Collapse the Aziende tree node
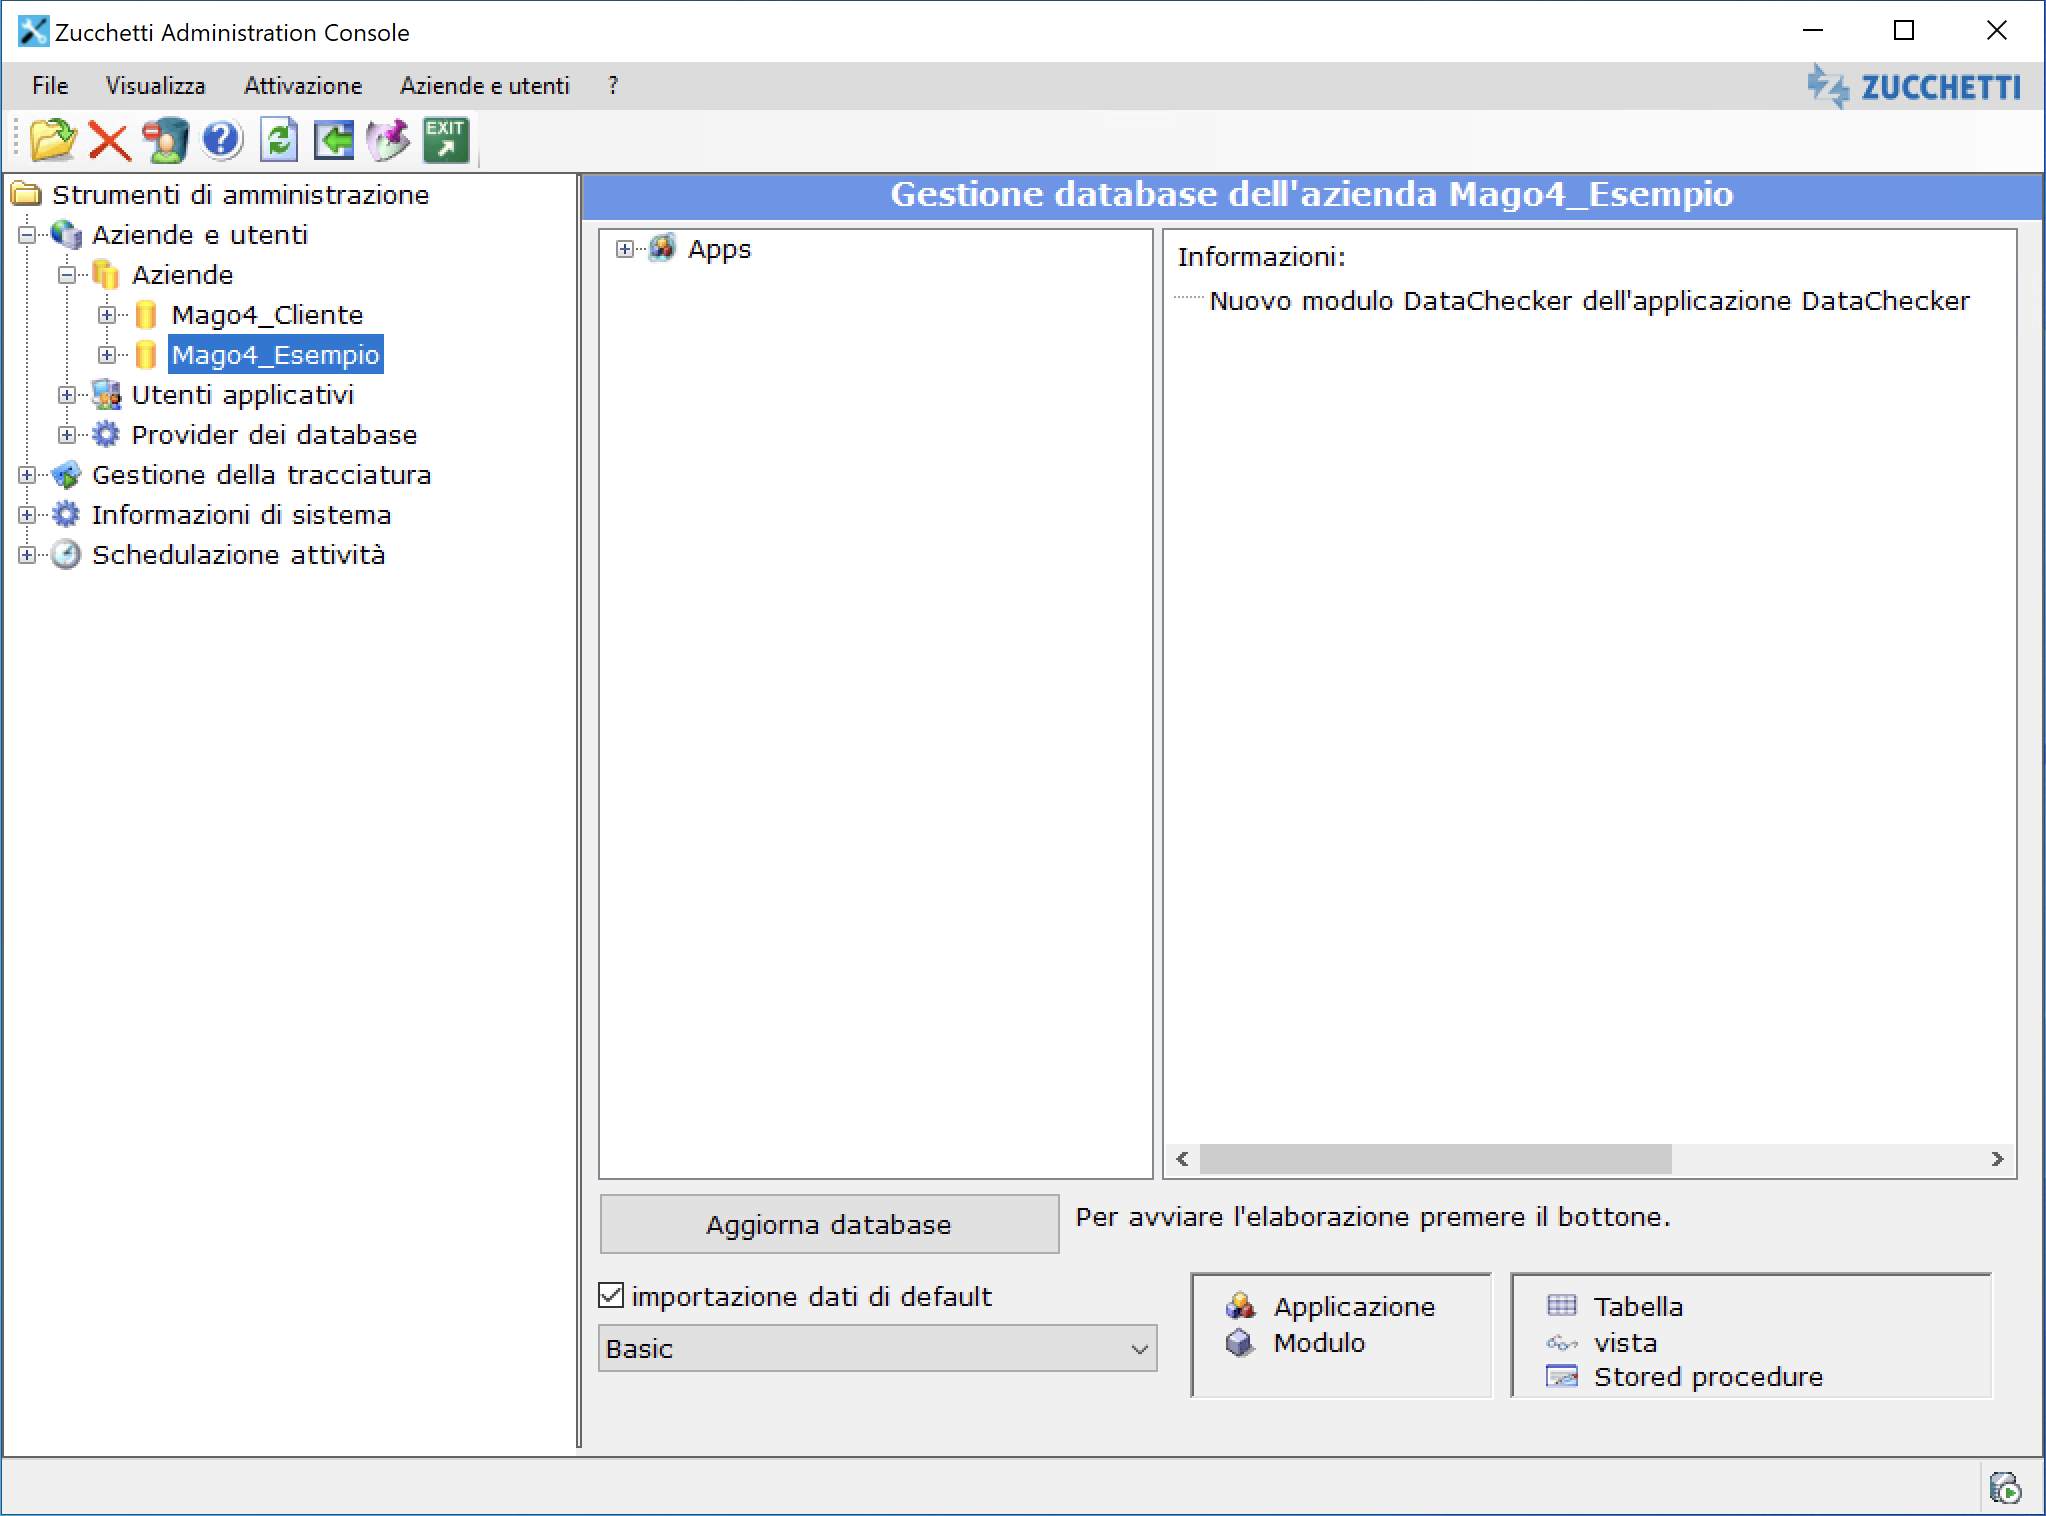Viewport: 2046px width, 1516px height. pos(67,275)
